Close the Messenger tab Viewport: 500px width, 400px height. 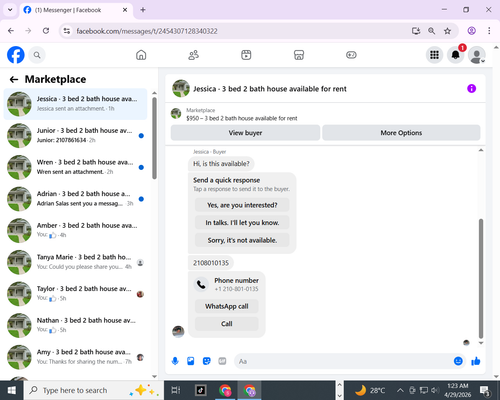pos(125,10)
